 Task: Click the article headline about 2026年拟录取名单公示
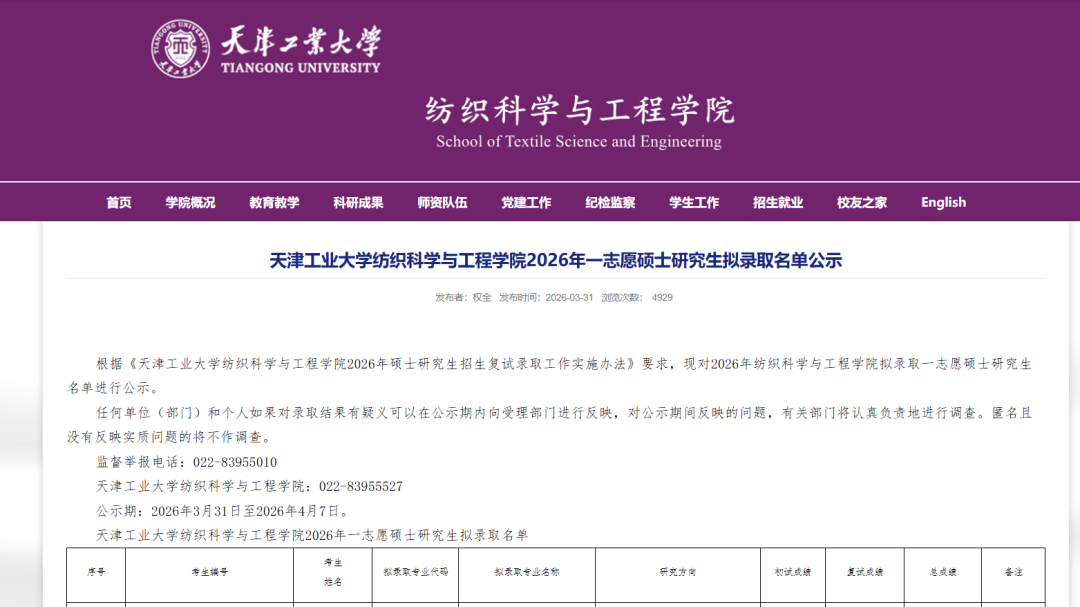tap(555, 261)
